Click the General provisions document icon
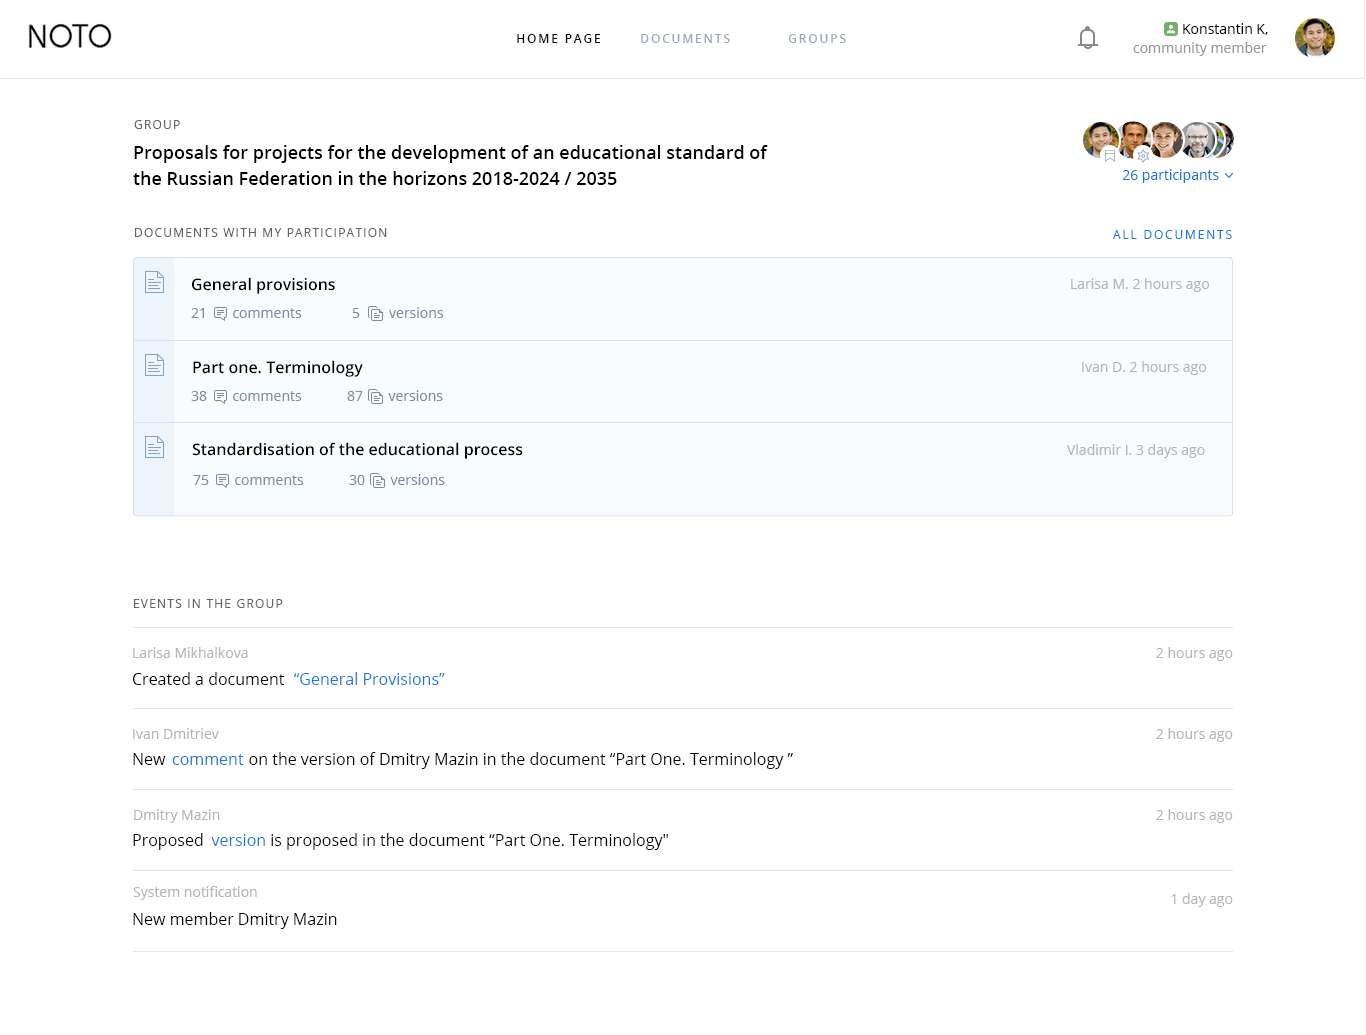 pyautogui.click(x=154, y=282)
